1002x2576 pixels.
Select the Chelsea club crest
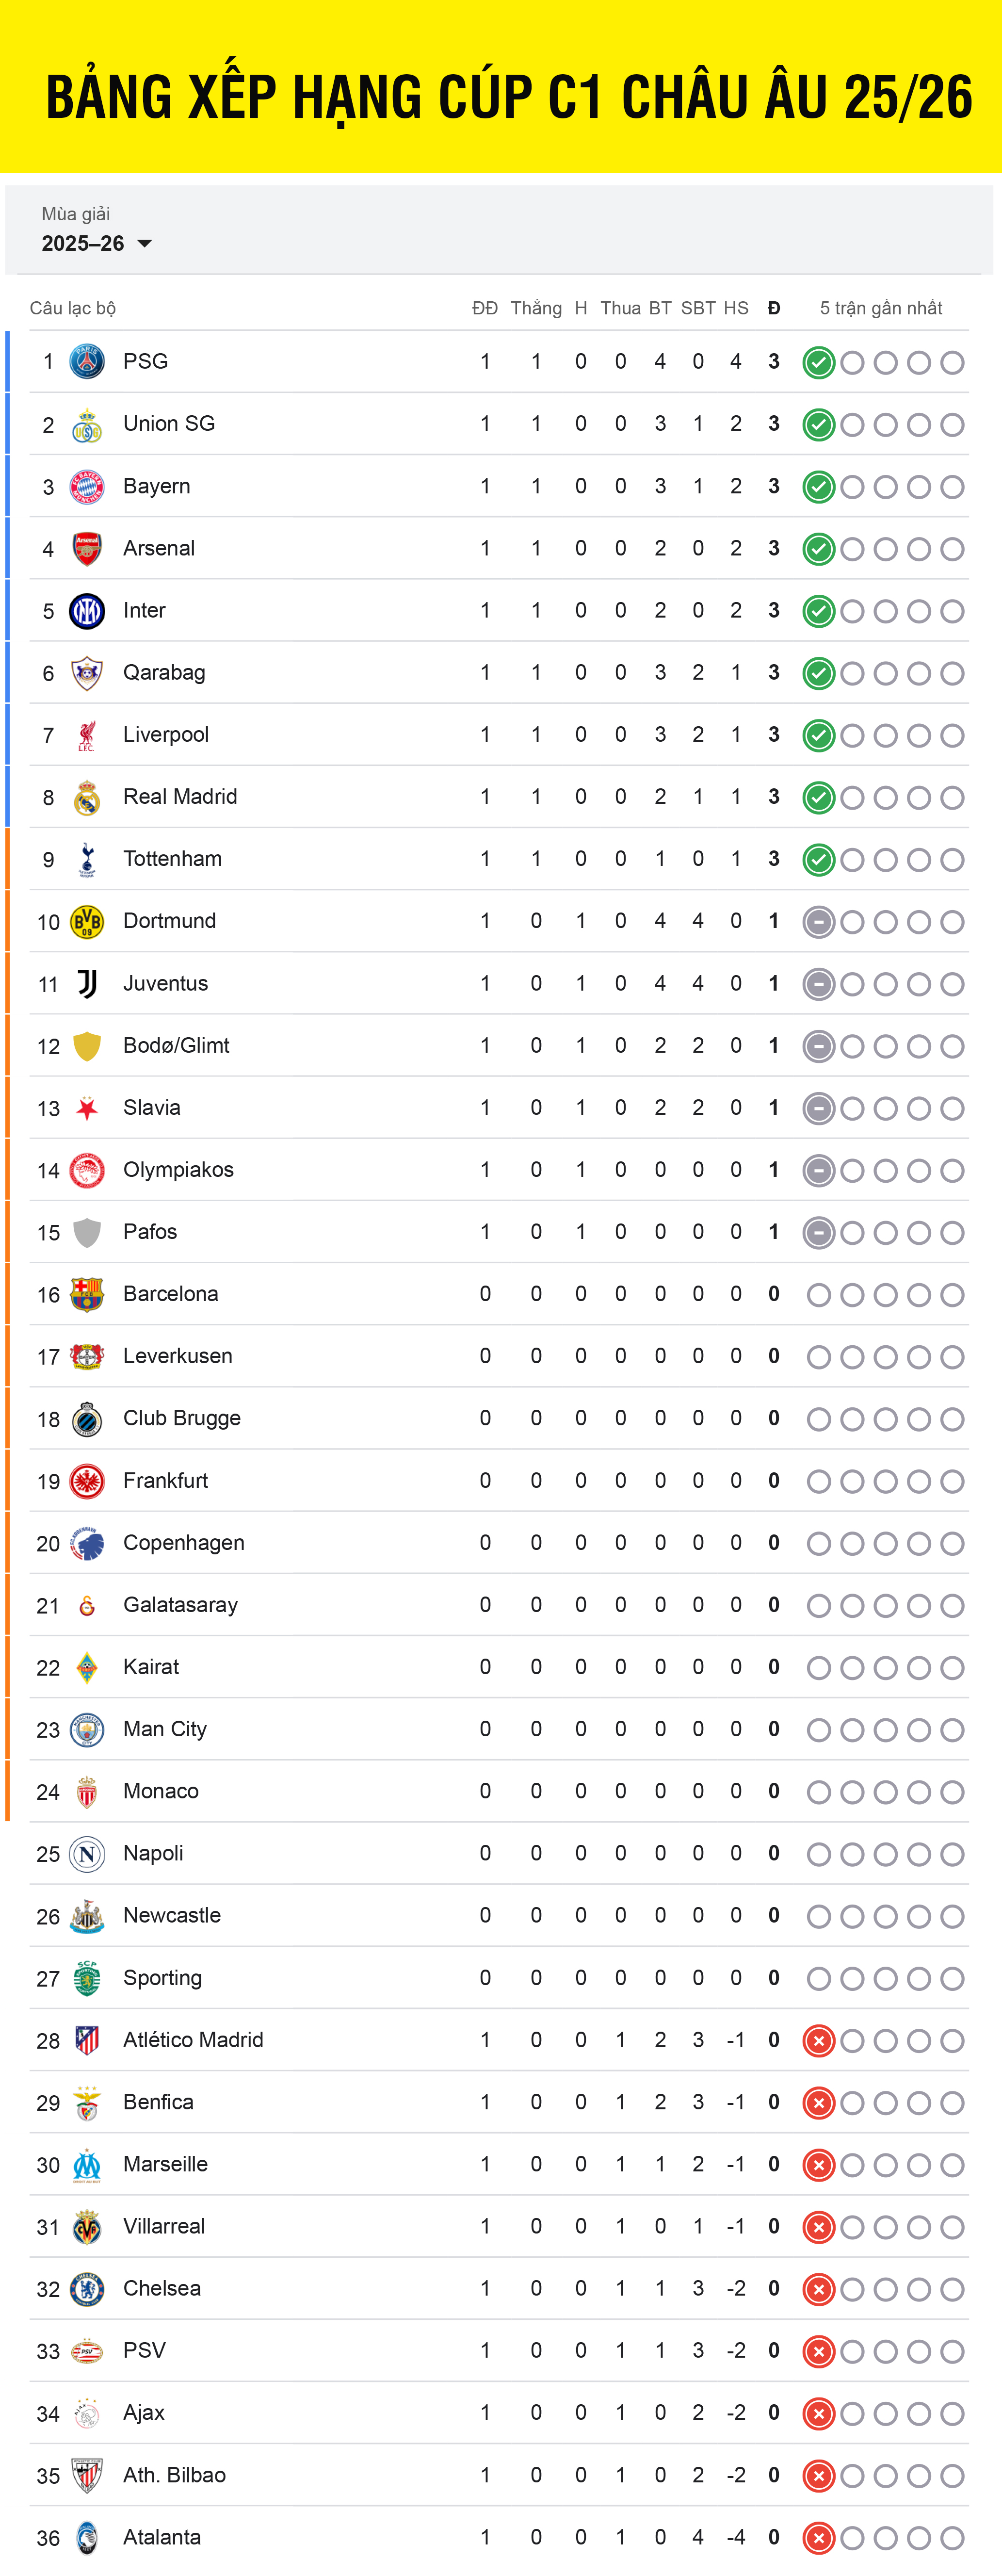pyautogui.click(x=87, y=2289)
